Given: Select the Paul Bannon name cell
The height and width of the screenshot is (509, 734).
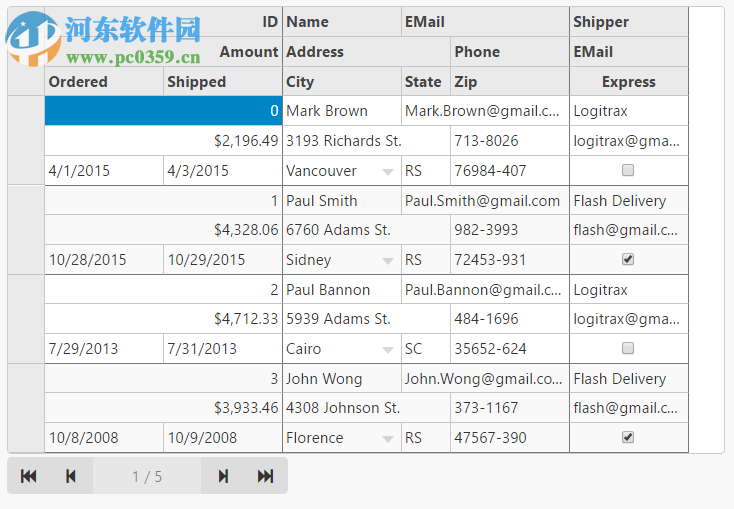Looking at the screenshot, I should tap(342, 289).
